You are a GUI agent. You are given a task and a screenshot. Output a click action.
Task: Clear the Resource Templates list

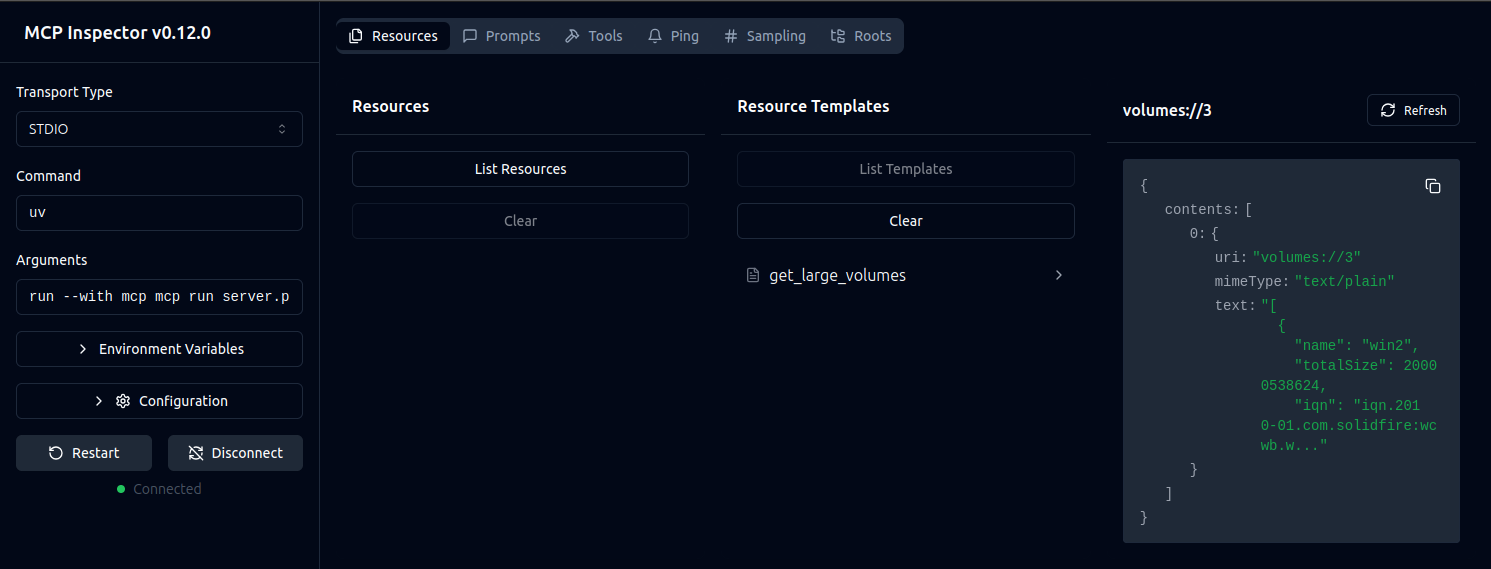coord(906,221)
